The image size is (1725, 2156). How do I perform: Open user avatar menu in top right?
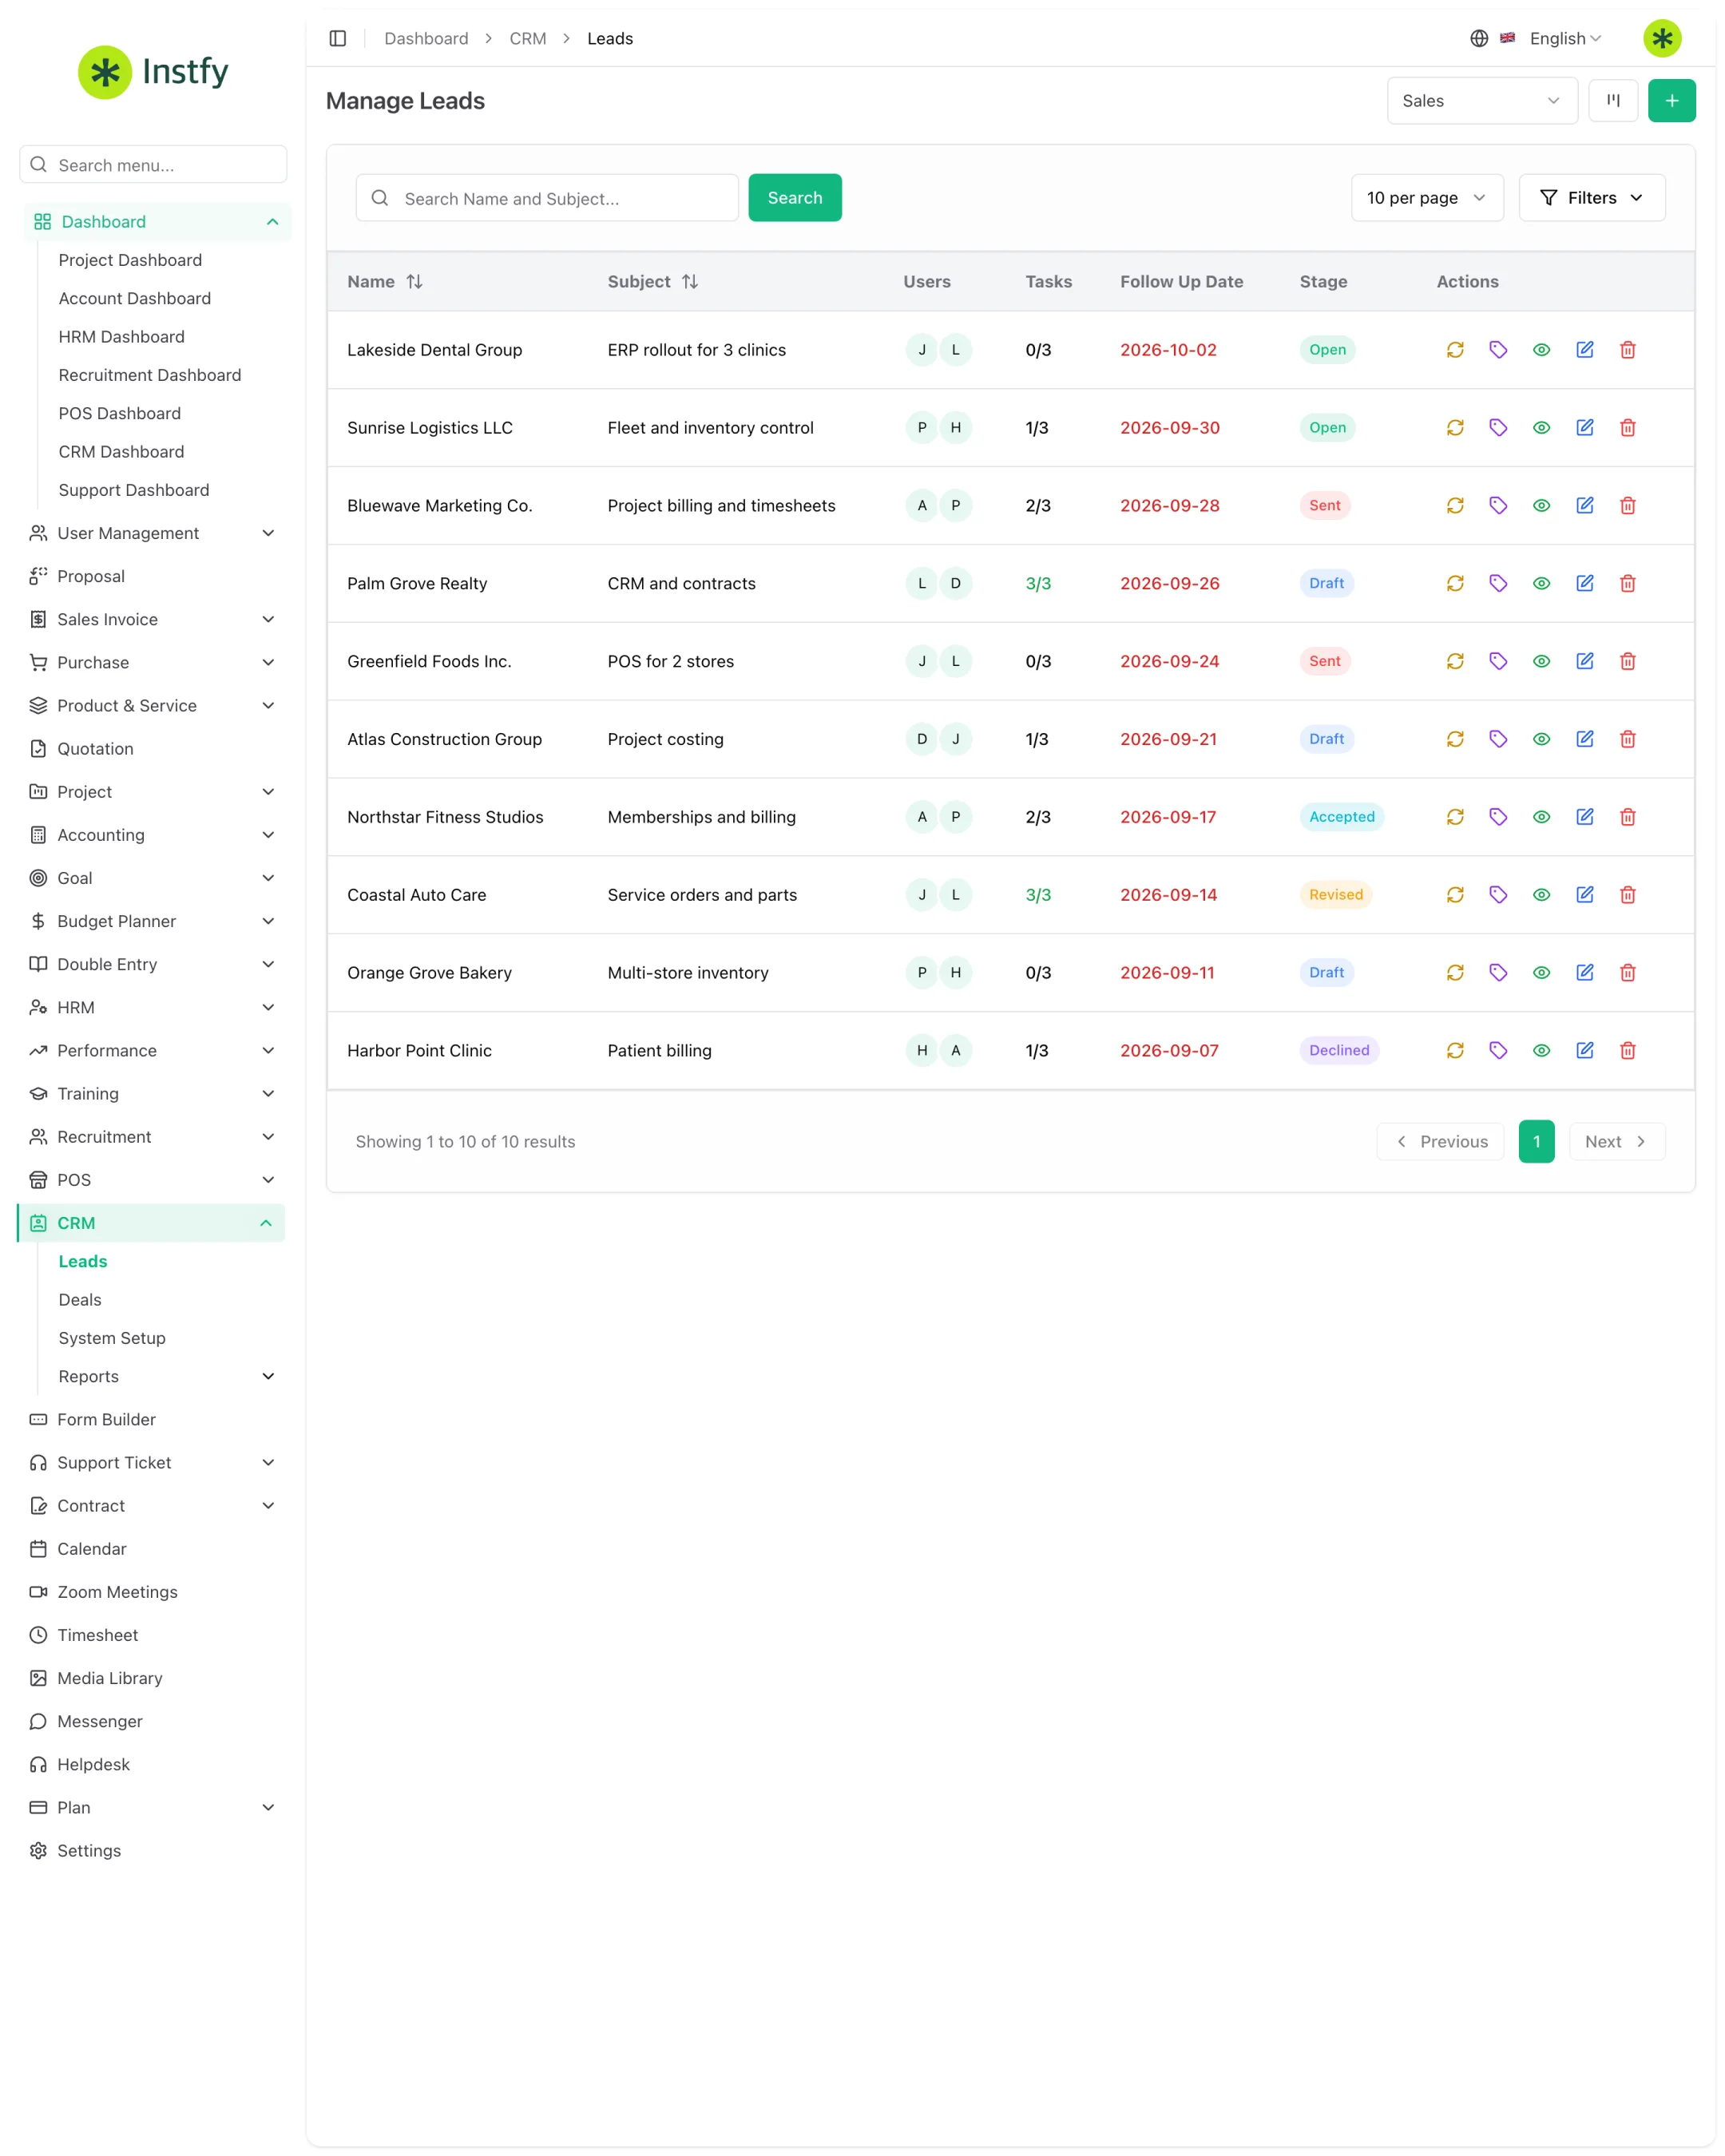(1661, 38)
